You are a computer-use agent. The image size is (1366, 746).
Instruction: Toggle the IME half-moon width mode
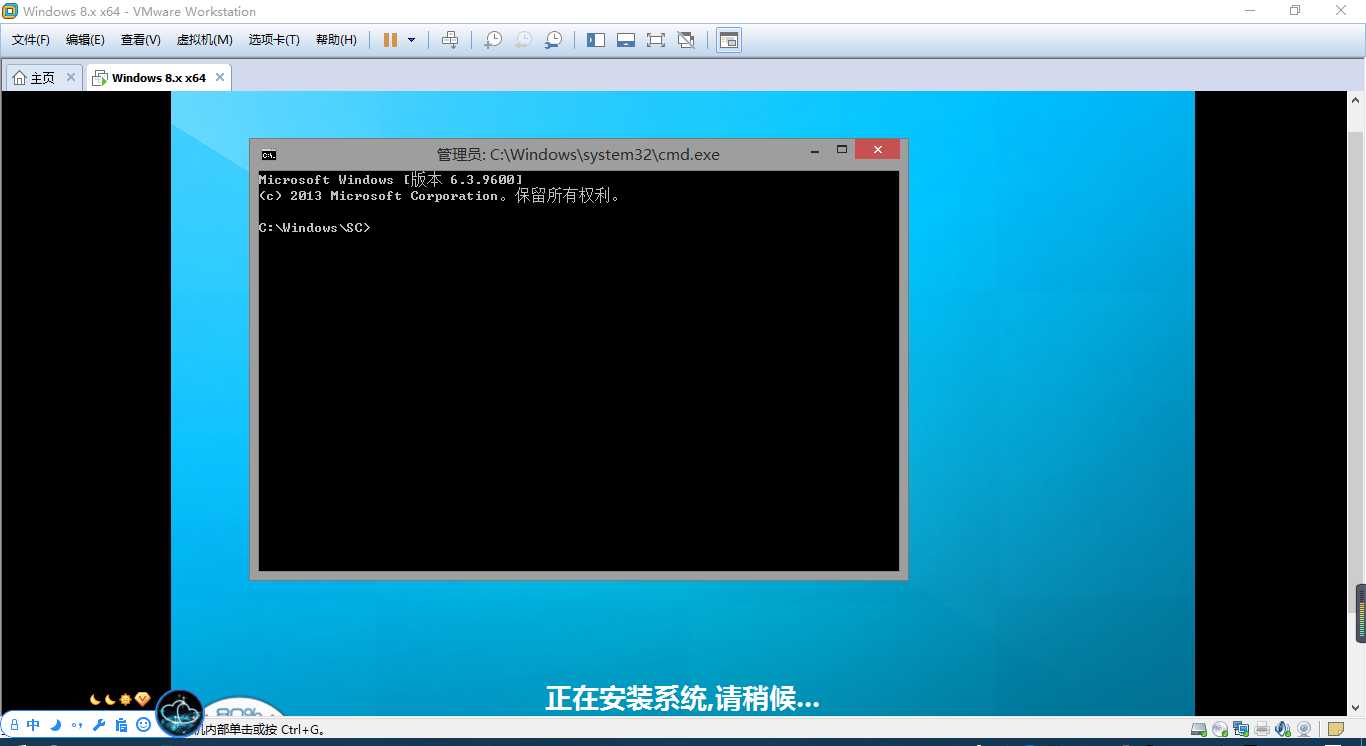[x=55, y=725]
